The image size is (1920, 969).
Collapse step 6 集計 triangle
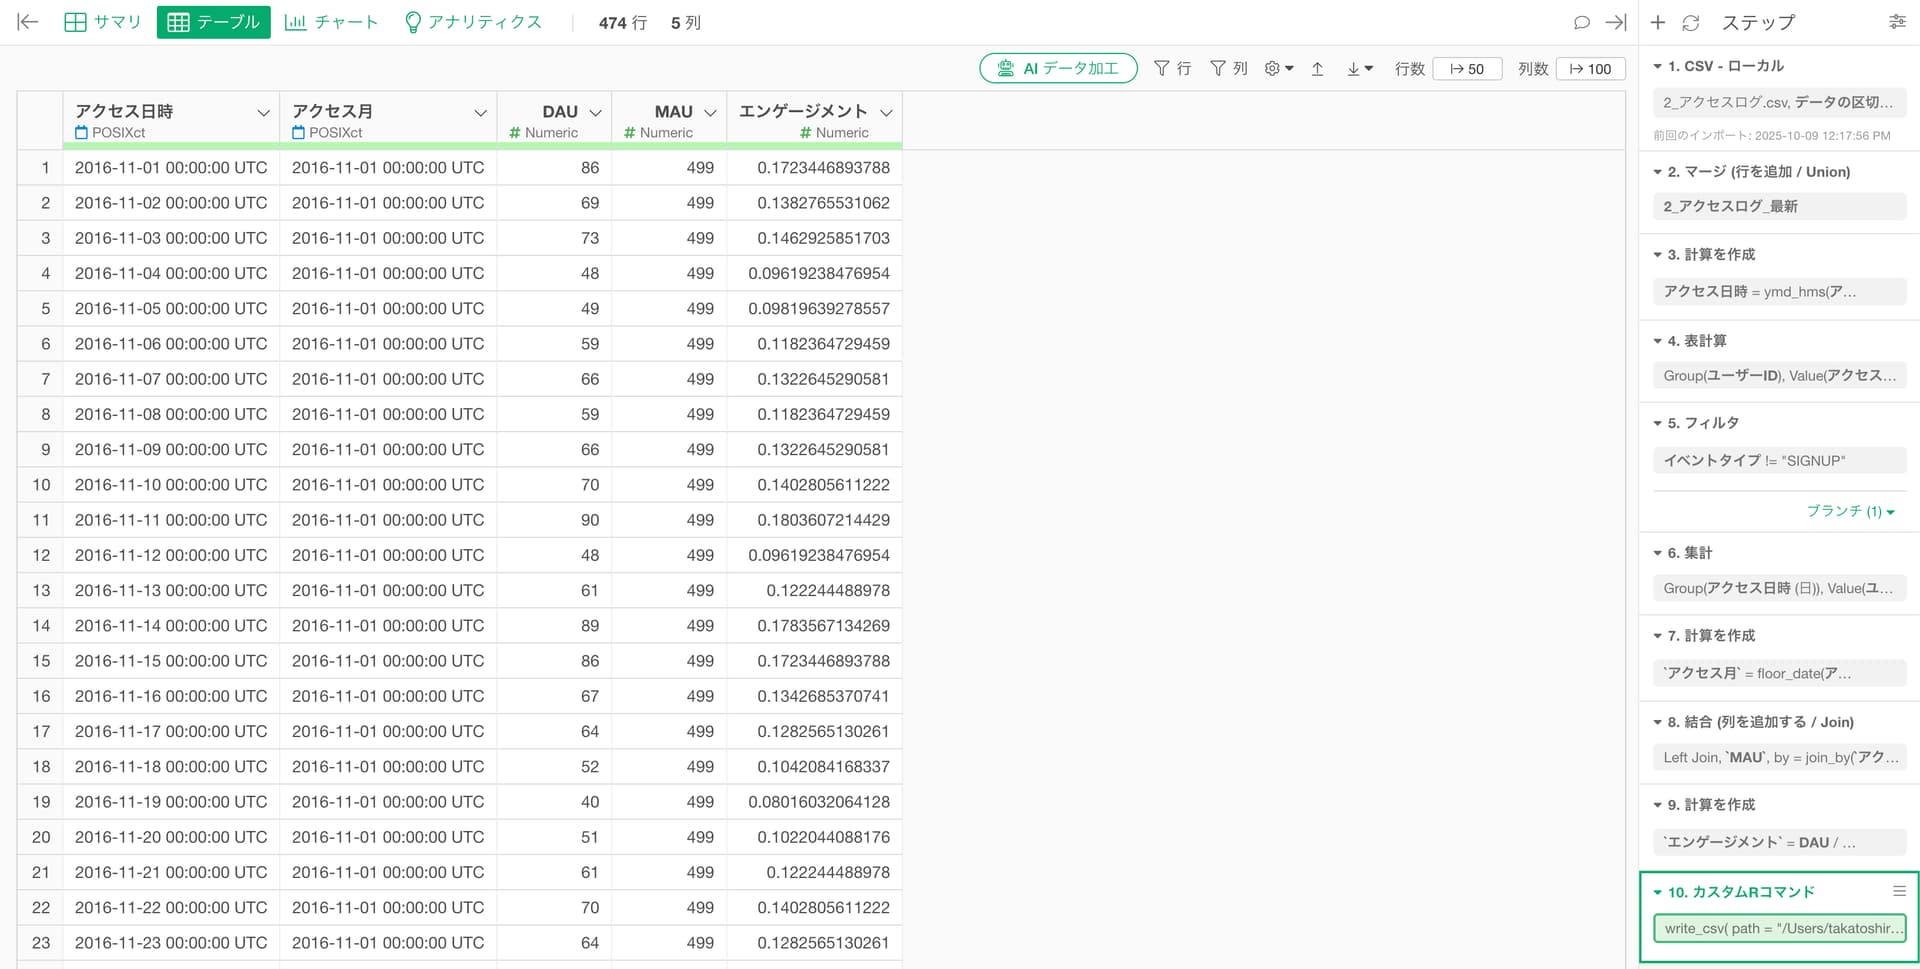coord(1657,553)
